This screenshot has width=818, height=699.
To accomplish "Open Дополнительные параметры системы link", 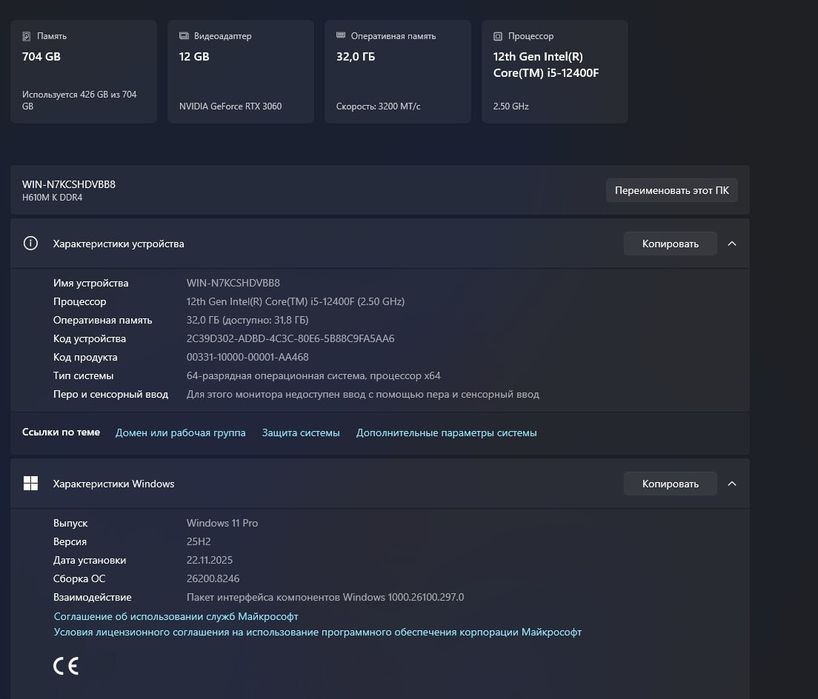I will click(x=446, y=432).
